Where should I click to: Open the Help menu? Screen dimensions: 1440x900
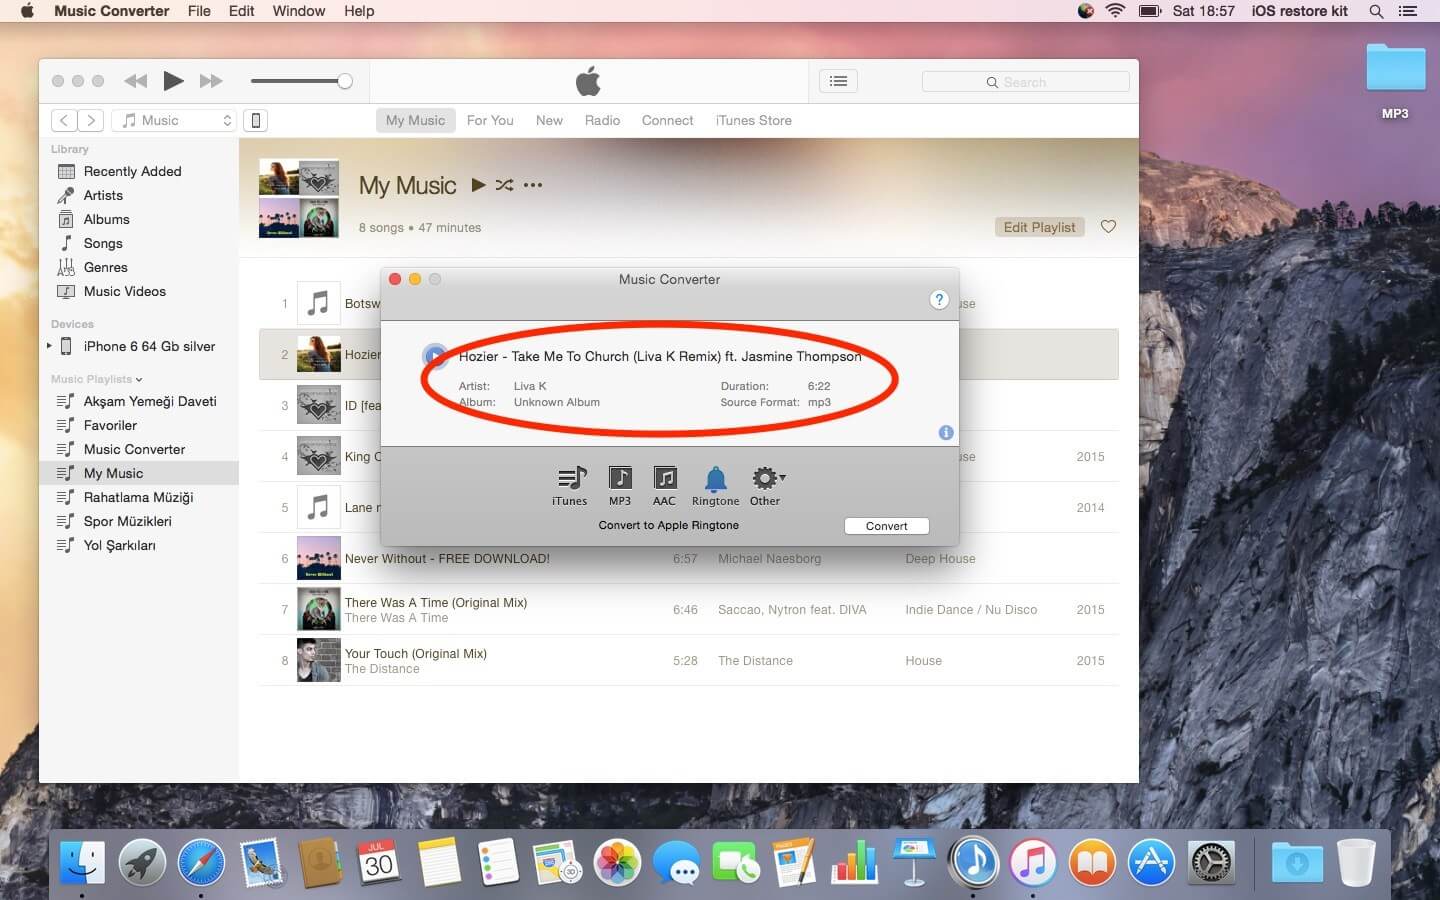[x=359, y=11]
